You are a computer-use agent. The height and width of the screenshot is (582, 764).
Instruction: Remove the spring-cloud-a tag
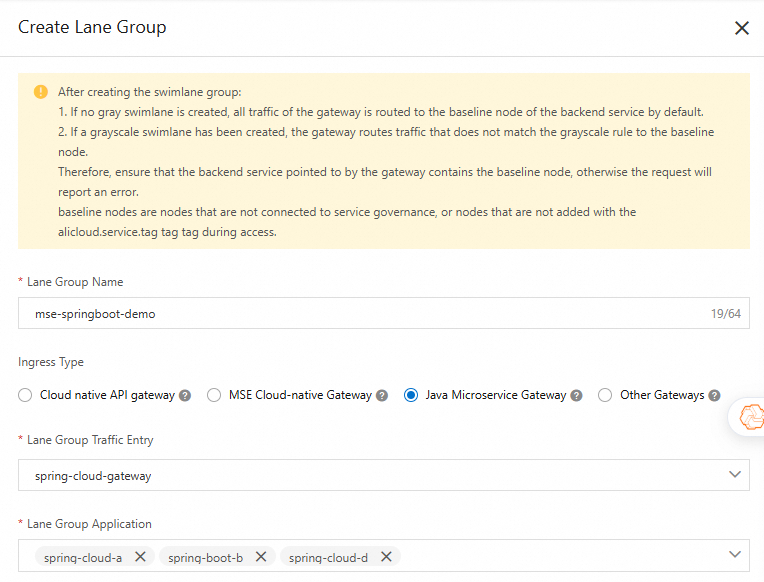pos(140,557)
